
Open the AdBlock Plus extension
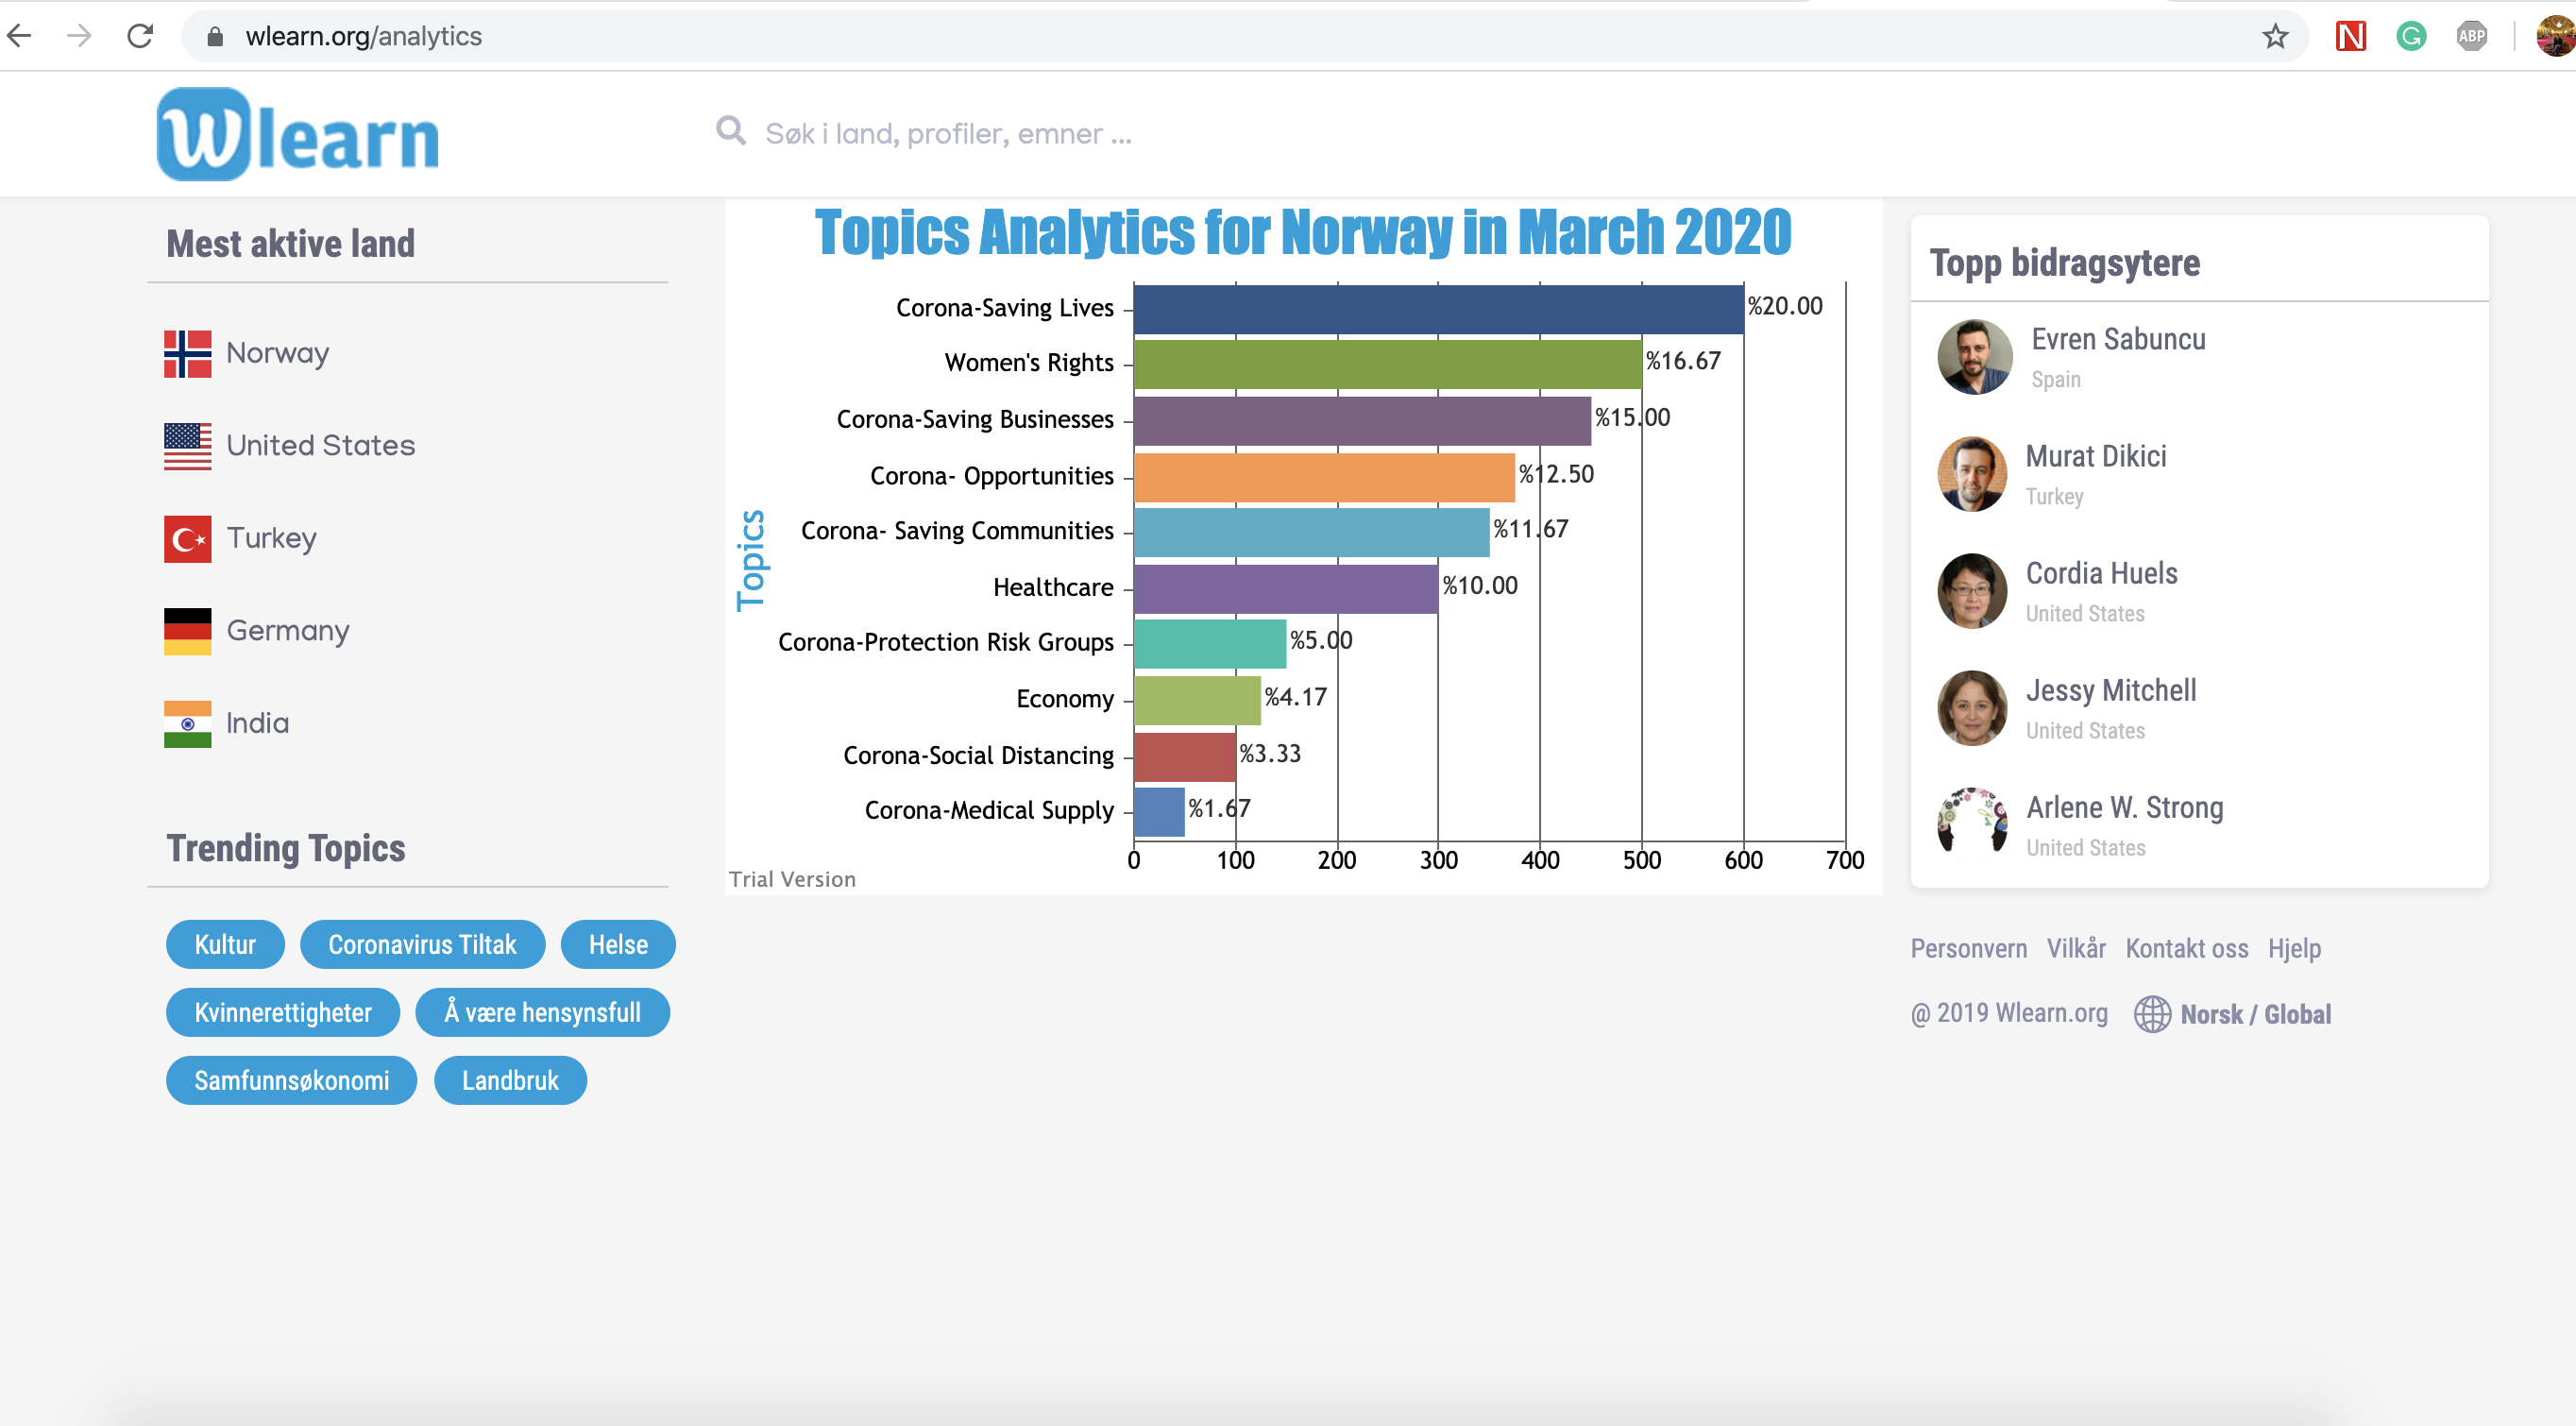pyautogui.click(x=2471, y=37)
